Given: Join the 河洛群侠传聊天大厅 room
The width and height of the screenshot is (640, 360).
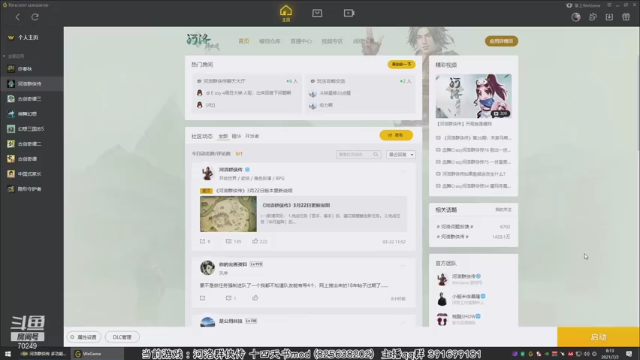Looking at the screenshot, I should coord(247,93).
